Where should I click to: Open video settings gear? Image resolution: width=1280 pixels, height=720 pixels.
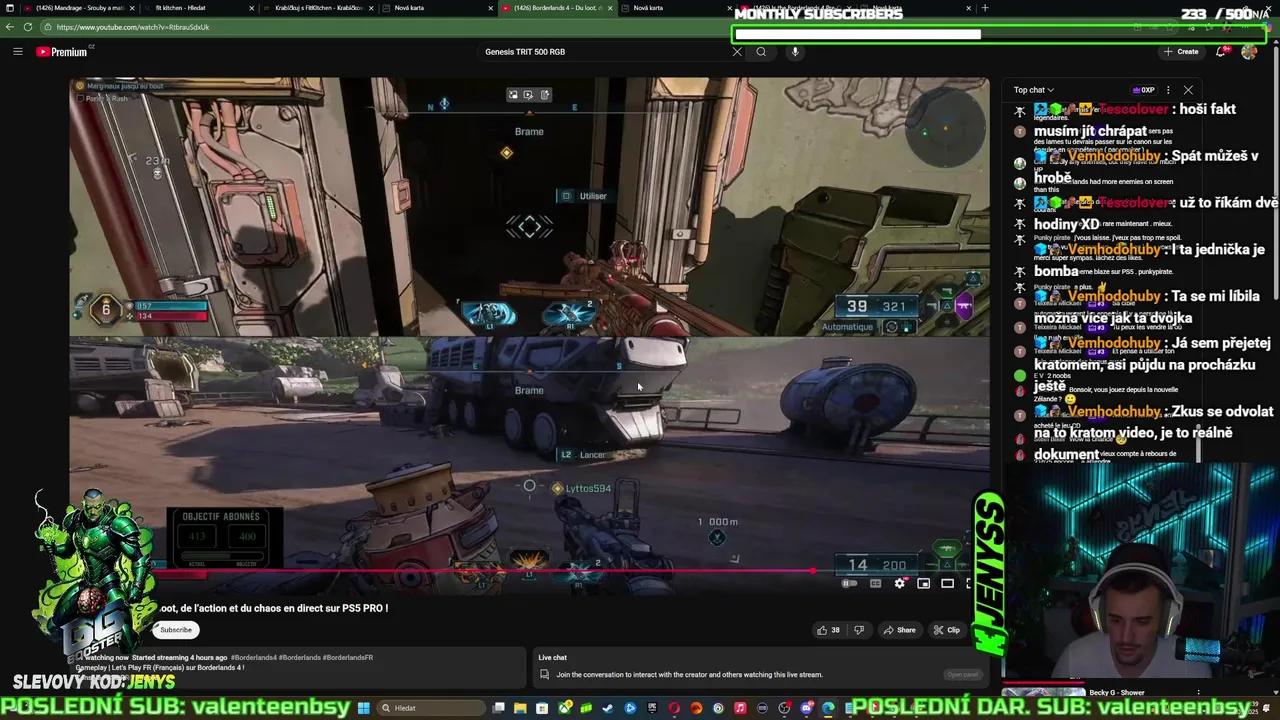point(900,583)
